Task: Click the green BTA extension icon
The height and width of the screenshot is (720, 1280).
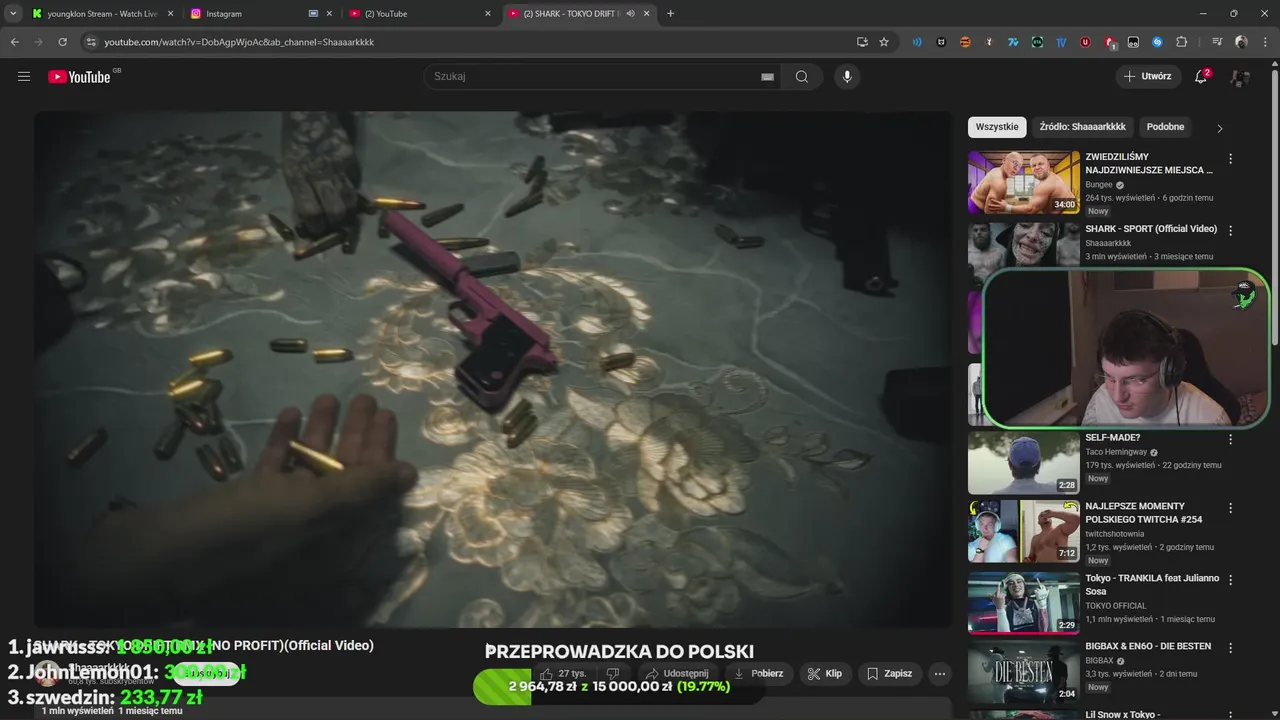Action: 1037,42
